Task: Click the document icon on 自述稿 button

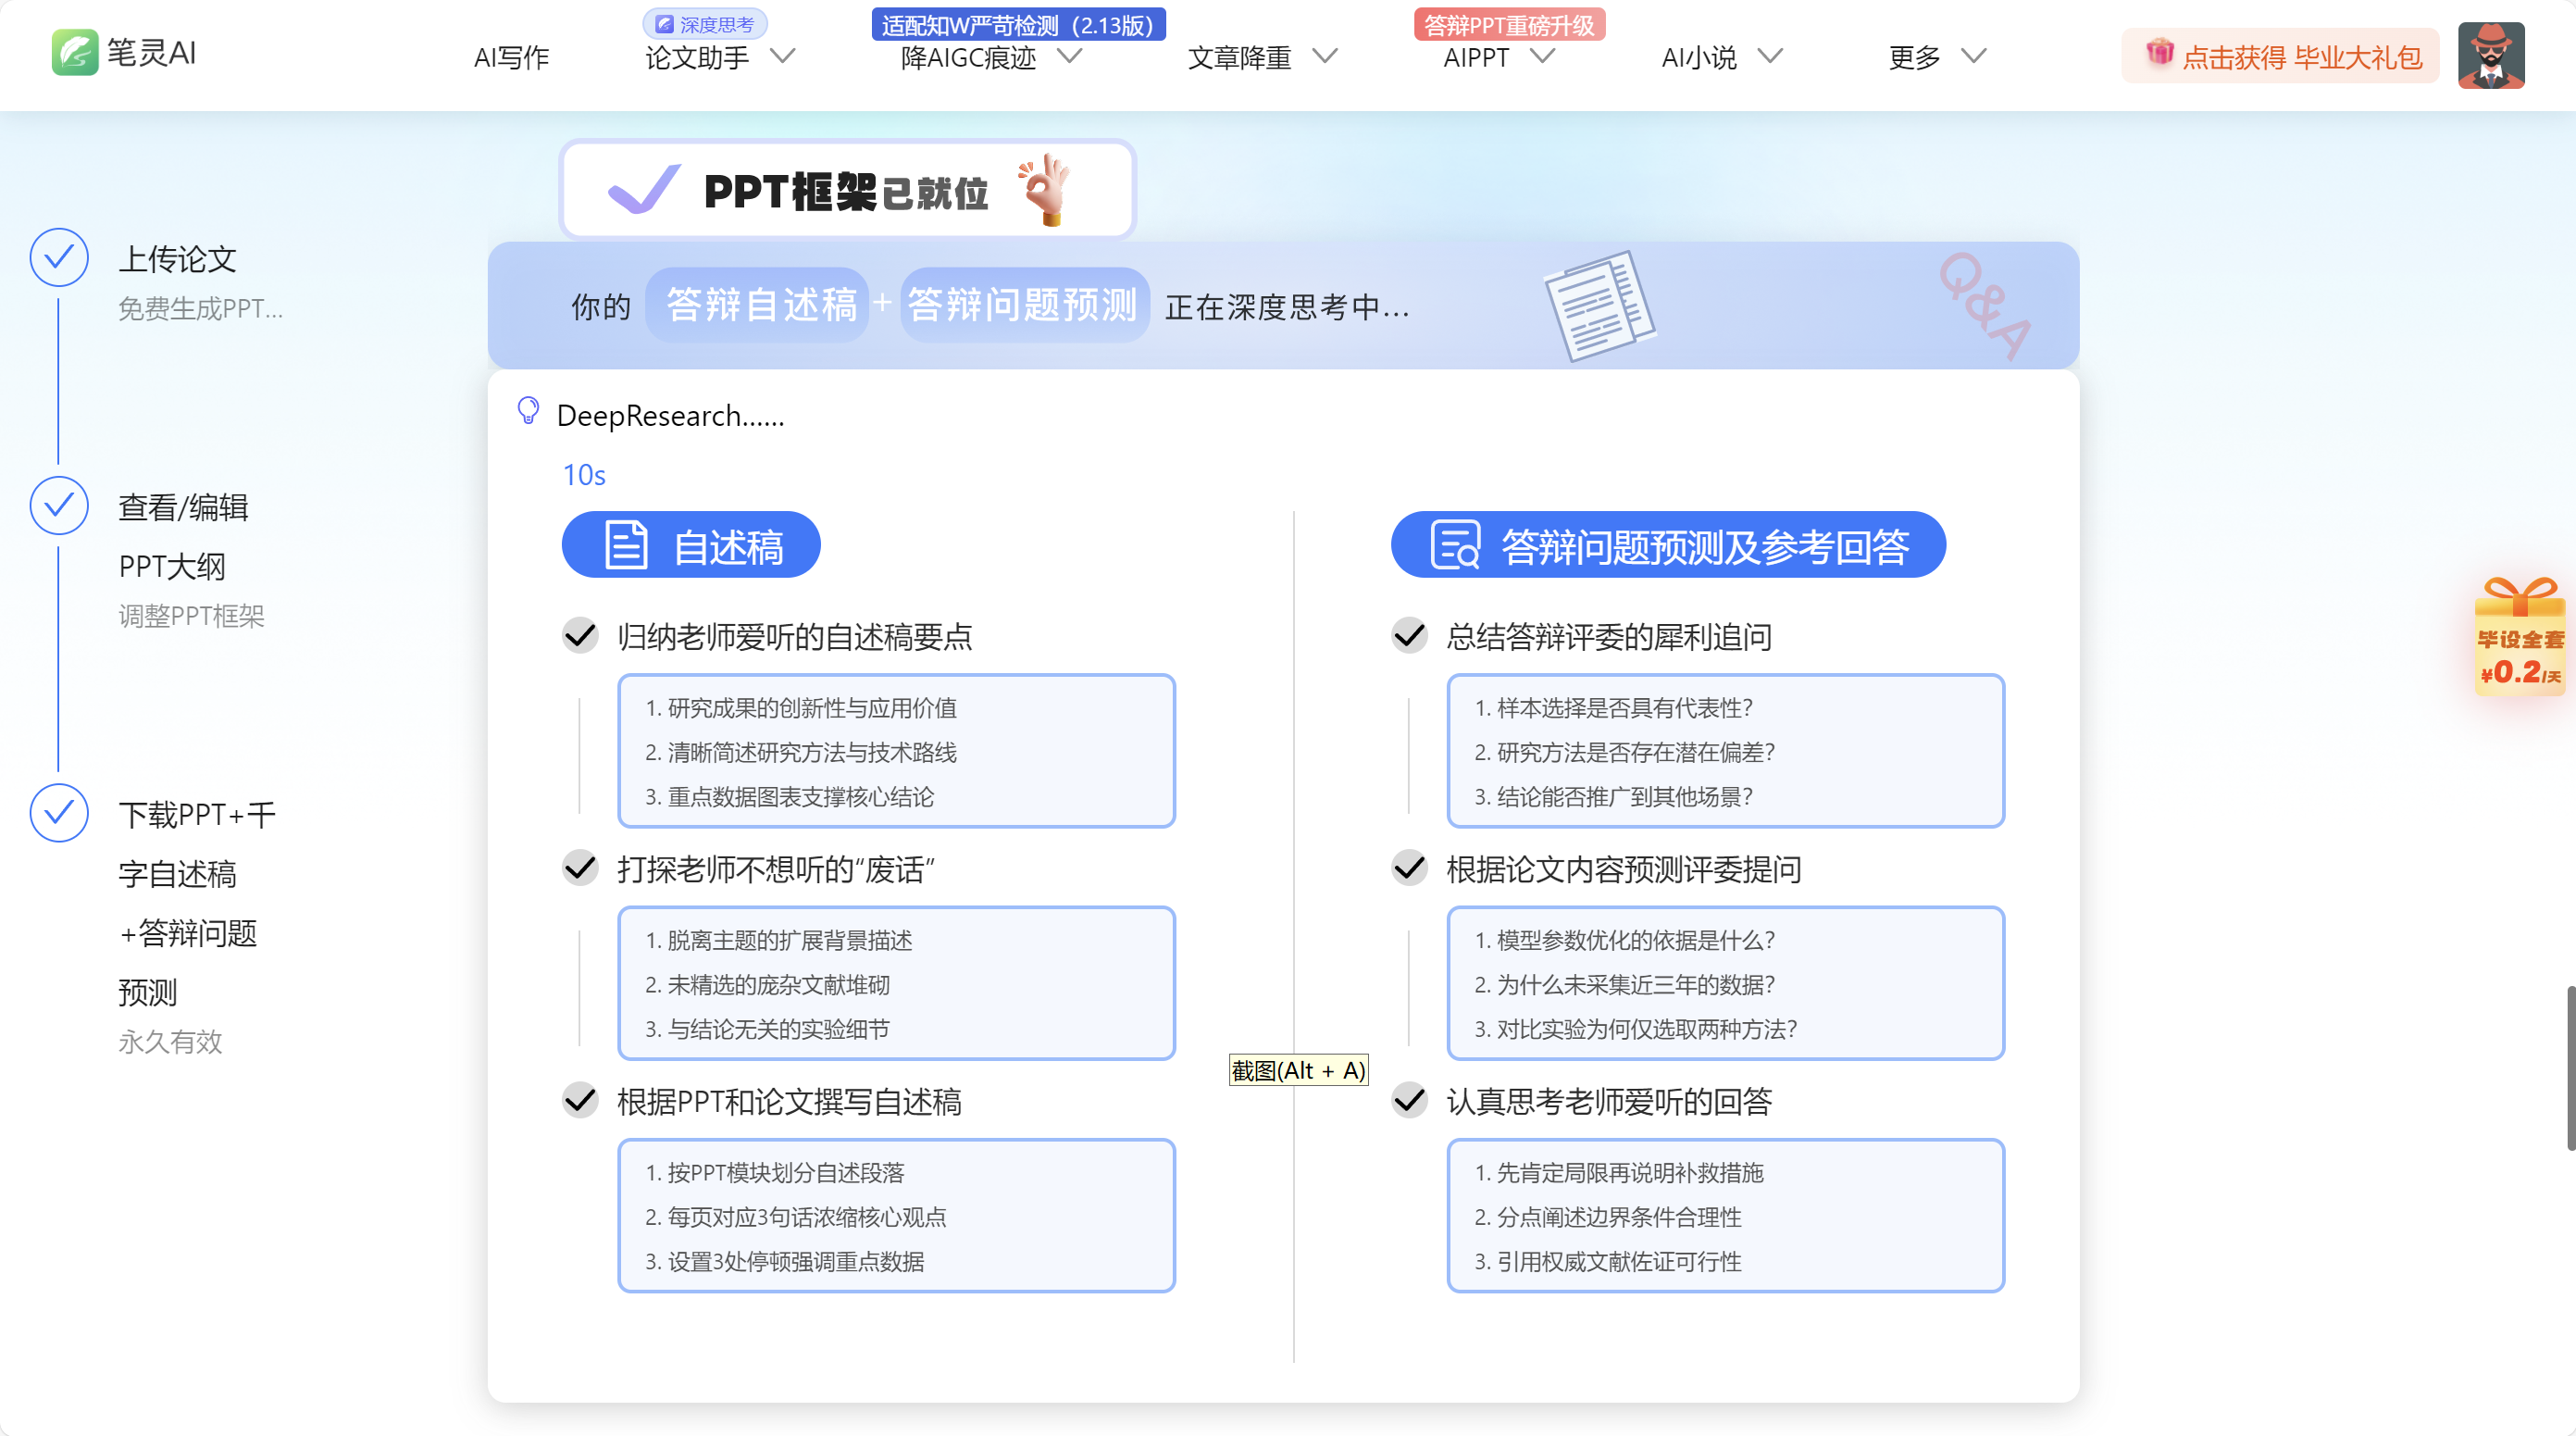Action: coord(627,545)
